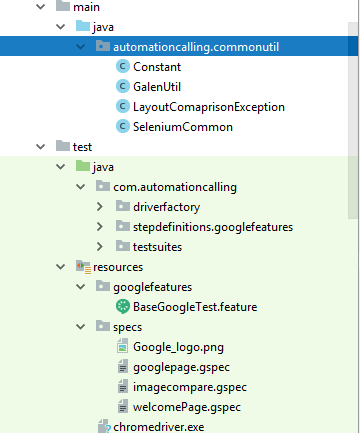Click the SeleniumCommon class icon
The height and width of the screenshot is (437, 361).
coord(123,126)
